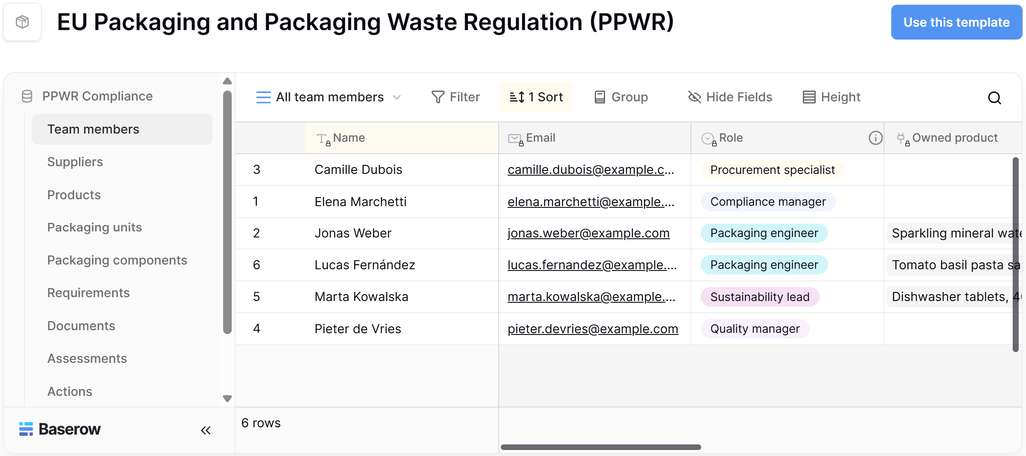Viewport: 1026px width, 456px height.
Task: Click the Quality manager role tag
Action: click(x=754, y=329)
